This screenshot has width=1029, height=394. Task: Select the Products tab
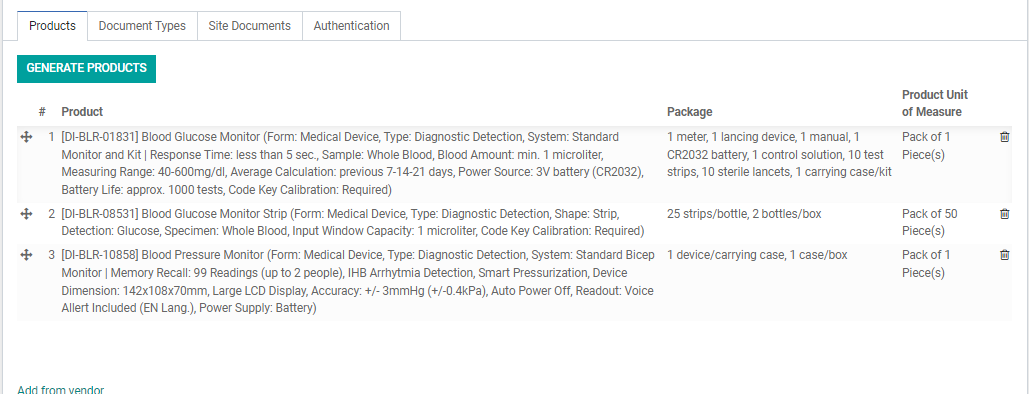click(x=52, y=26)
